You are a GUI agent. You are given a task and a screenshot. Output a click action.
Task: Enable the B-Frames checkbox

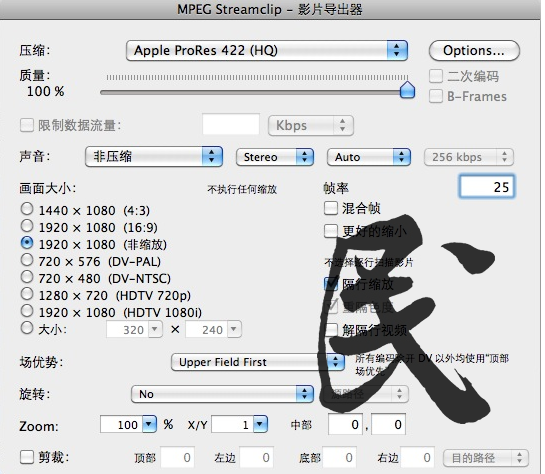(436, 96)
